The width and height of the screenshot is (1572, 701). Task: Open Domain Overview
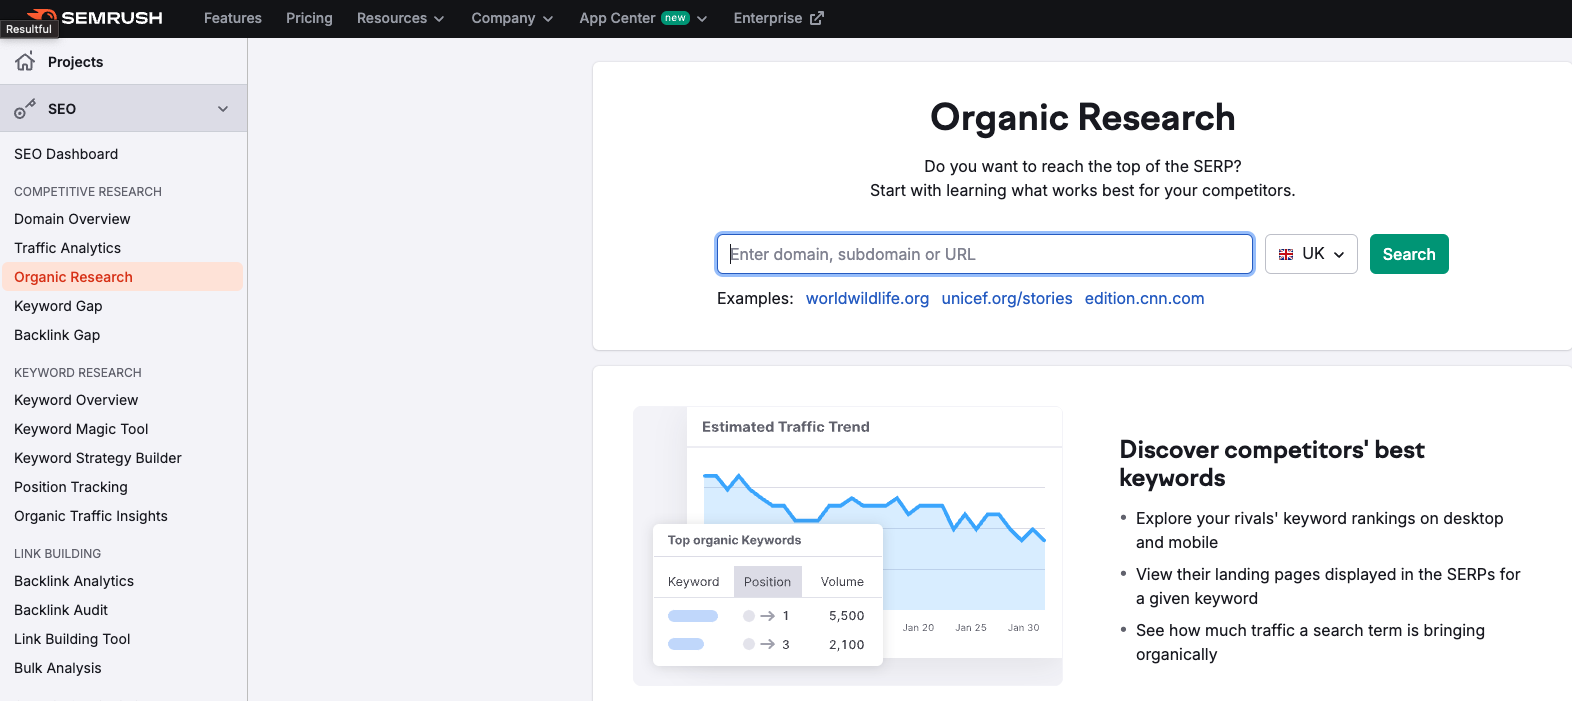tap(72, 219)
